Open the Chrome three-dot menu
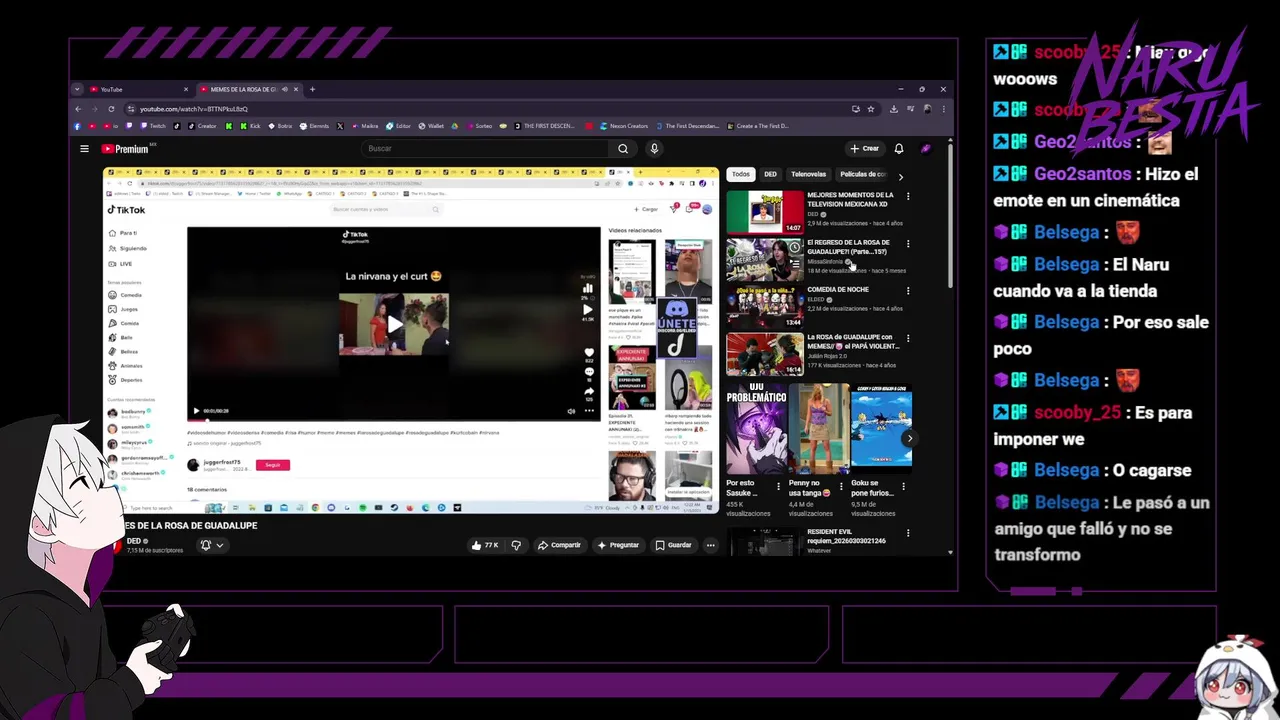 tap(943, 109)
